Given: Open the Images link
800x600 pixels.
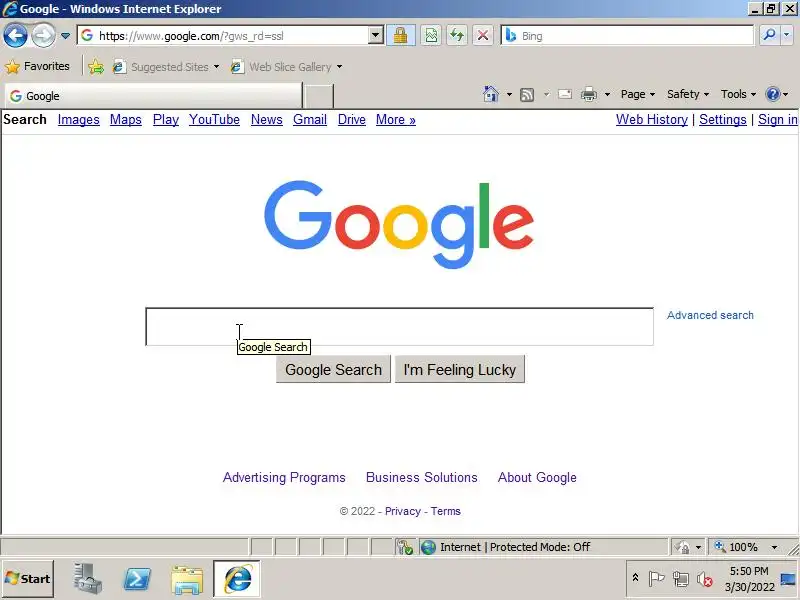Looking at the screenshot, I should pos(79,119).
